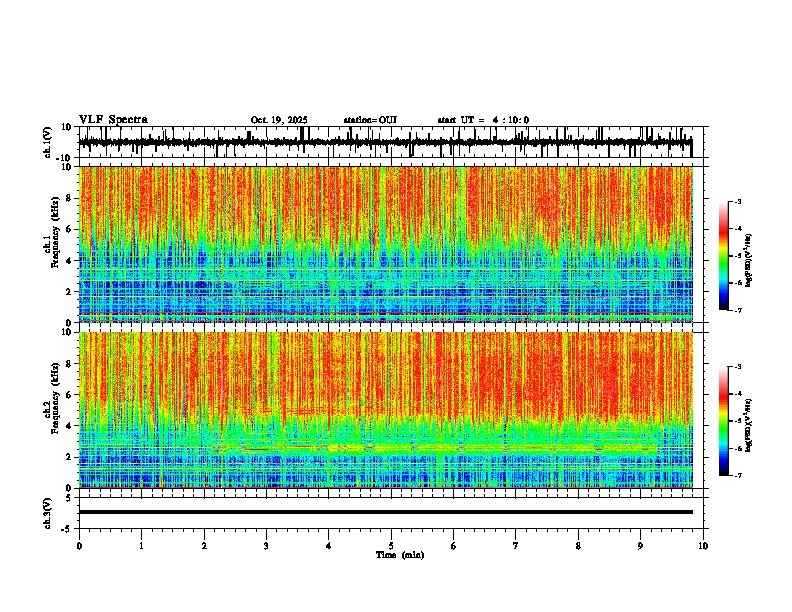Click the "-7" label on ch.1 color scale
Viewport: 792px width, 612px height.
pyautogui.click(x=737, y=310)
